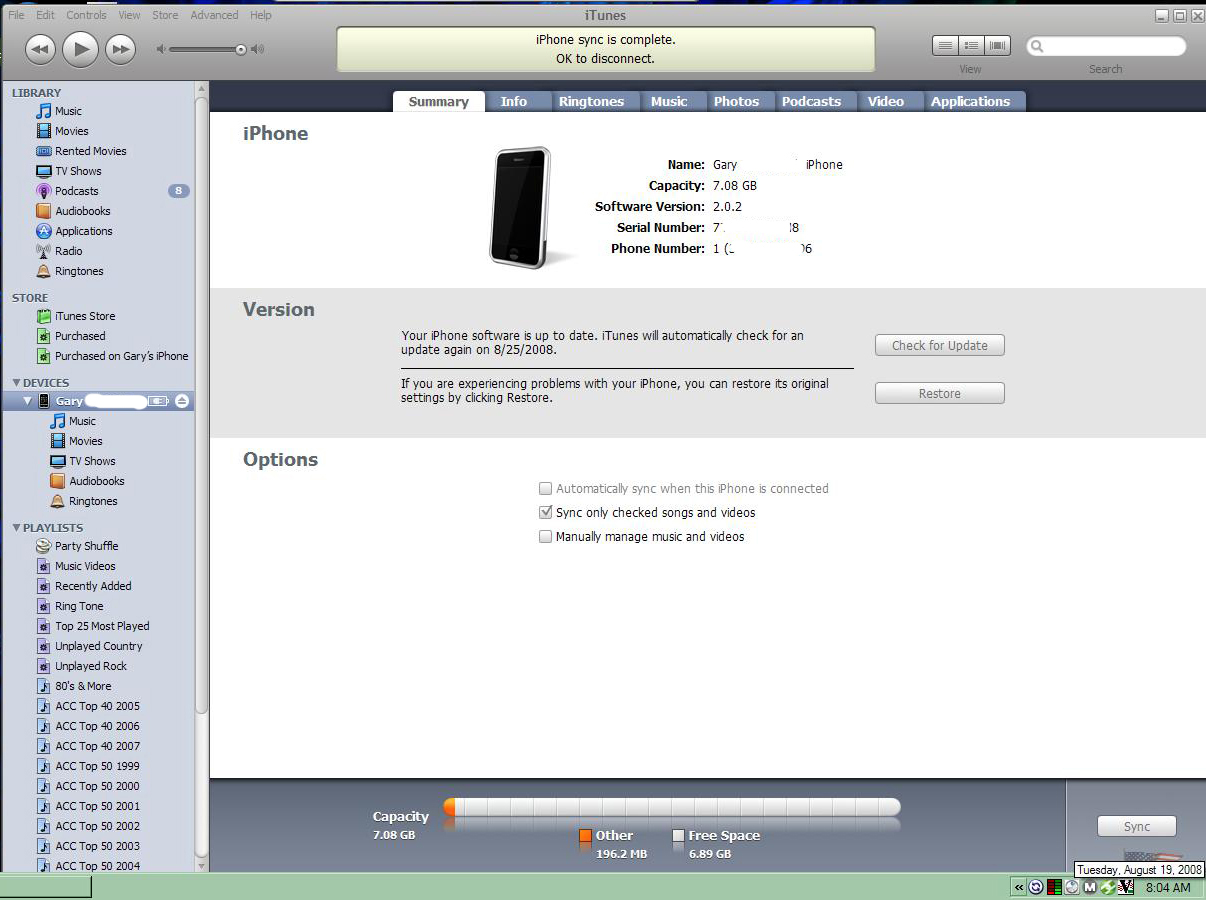Open the File menu
Viewport: 1206px width, 900px height.
pyautogui.click(x=16, y=15)
